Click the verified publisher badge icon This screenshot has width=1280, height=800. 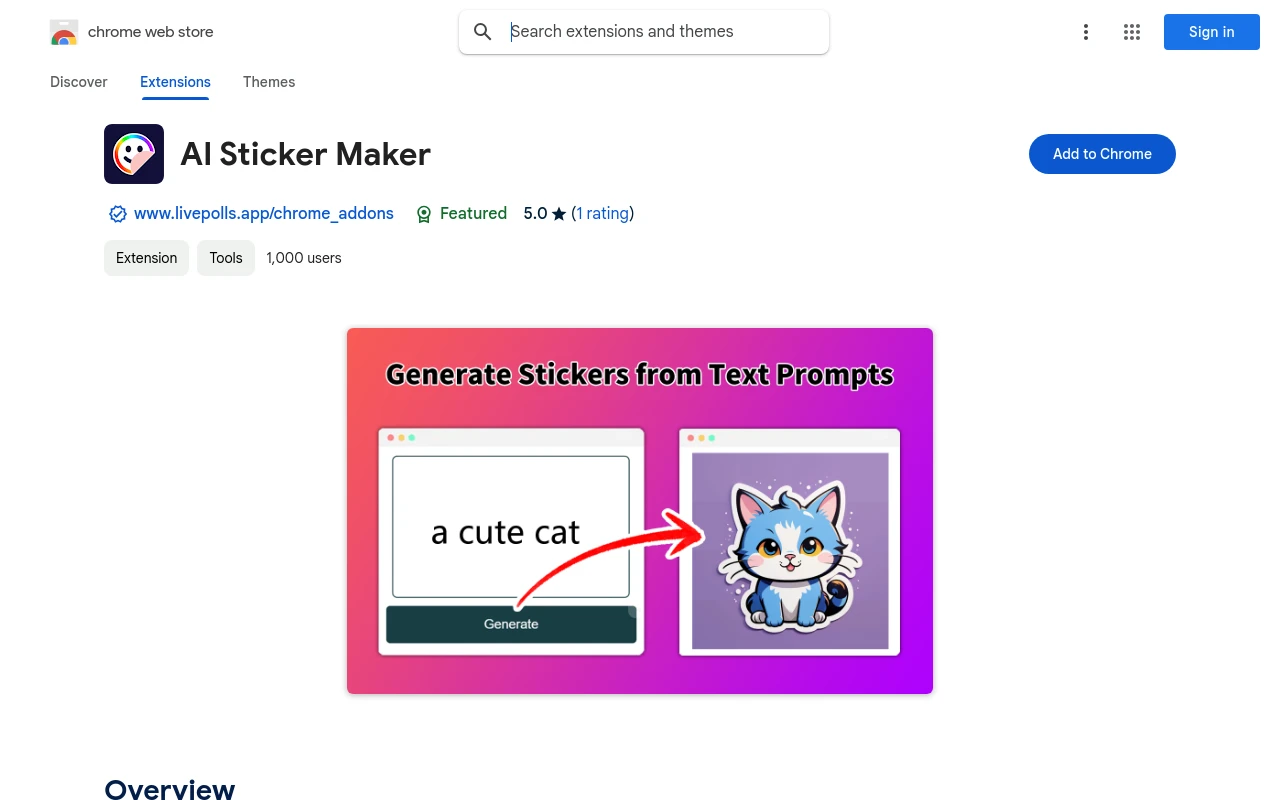pyautogui.click(x=118, y=214)
